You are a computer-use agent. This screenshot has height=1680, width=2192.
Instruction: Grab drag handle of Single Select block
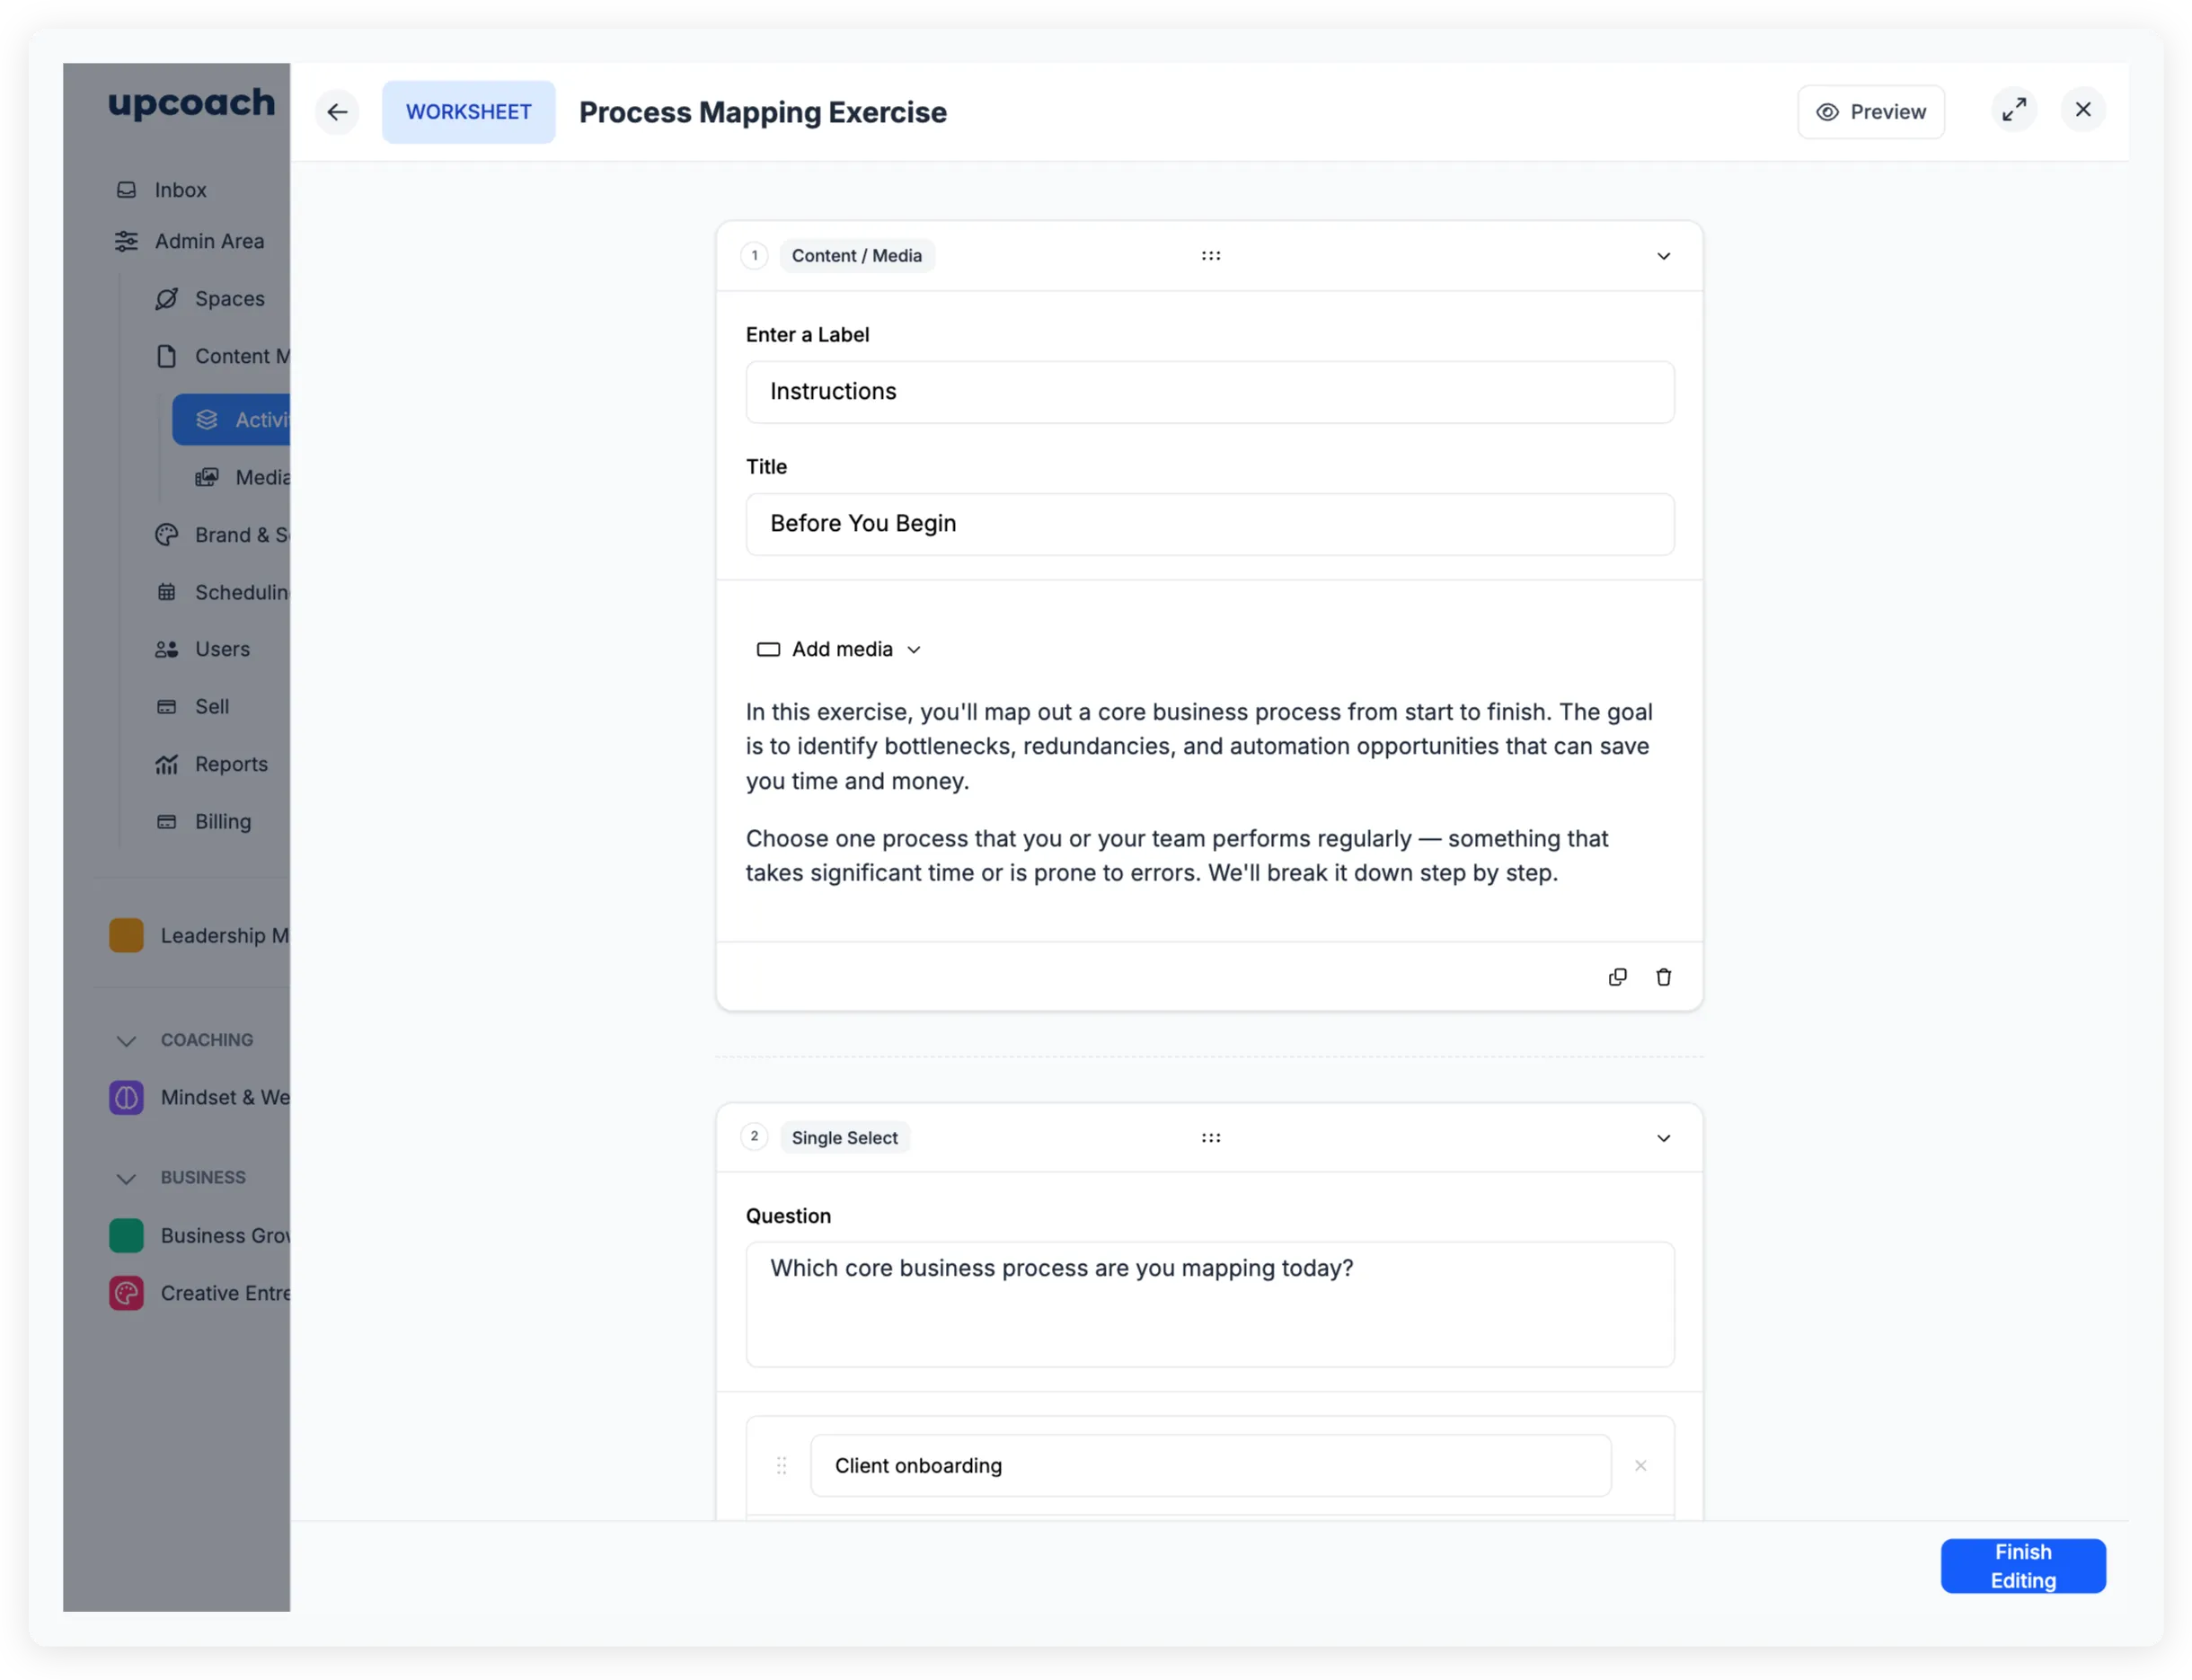1210,1138
